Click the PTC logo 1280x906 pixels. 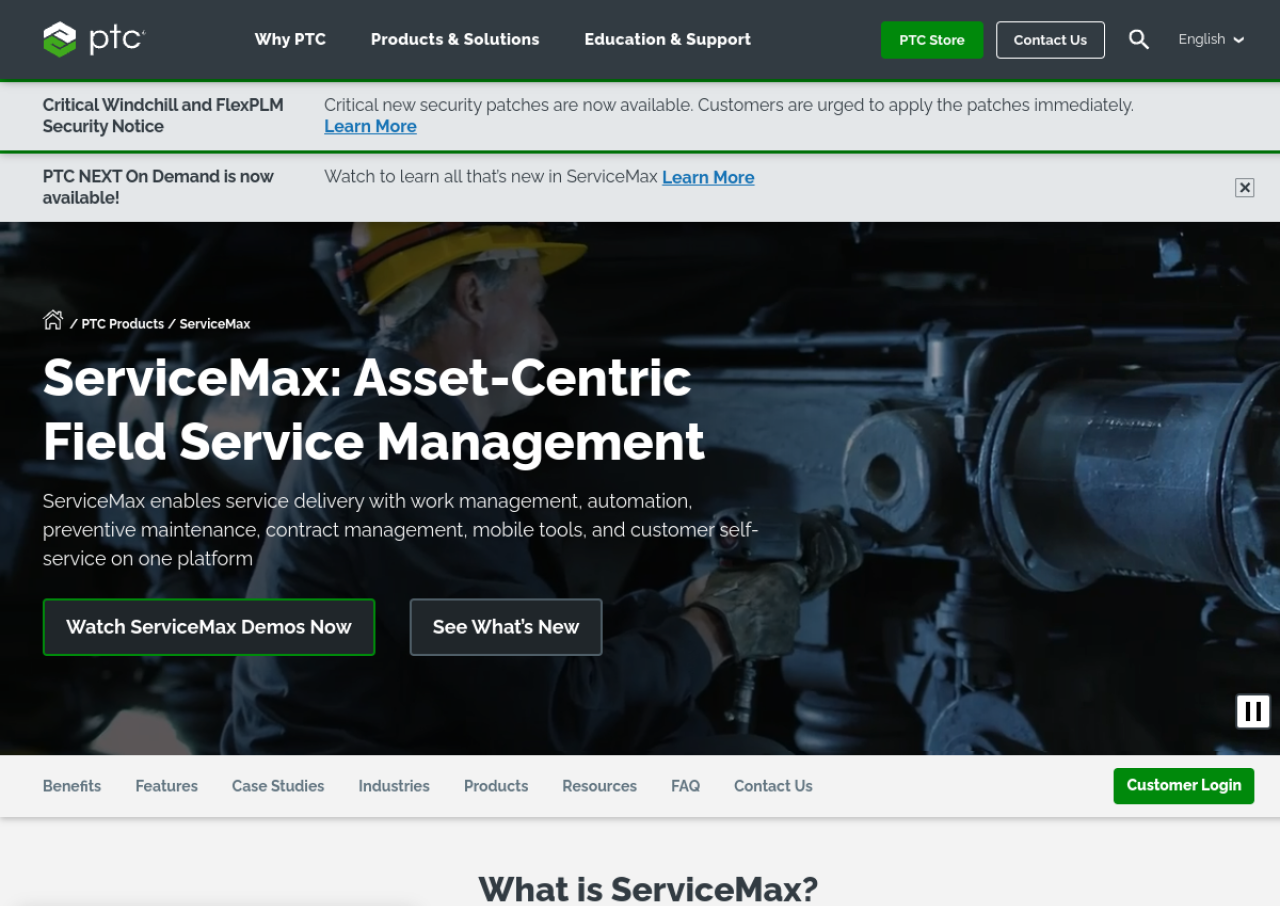click(x=94, y=39)
